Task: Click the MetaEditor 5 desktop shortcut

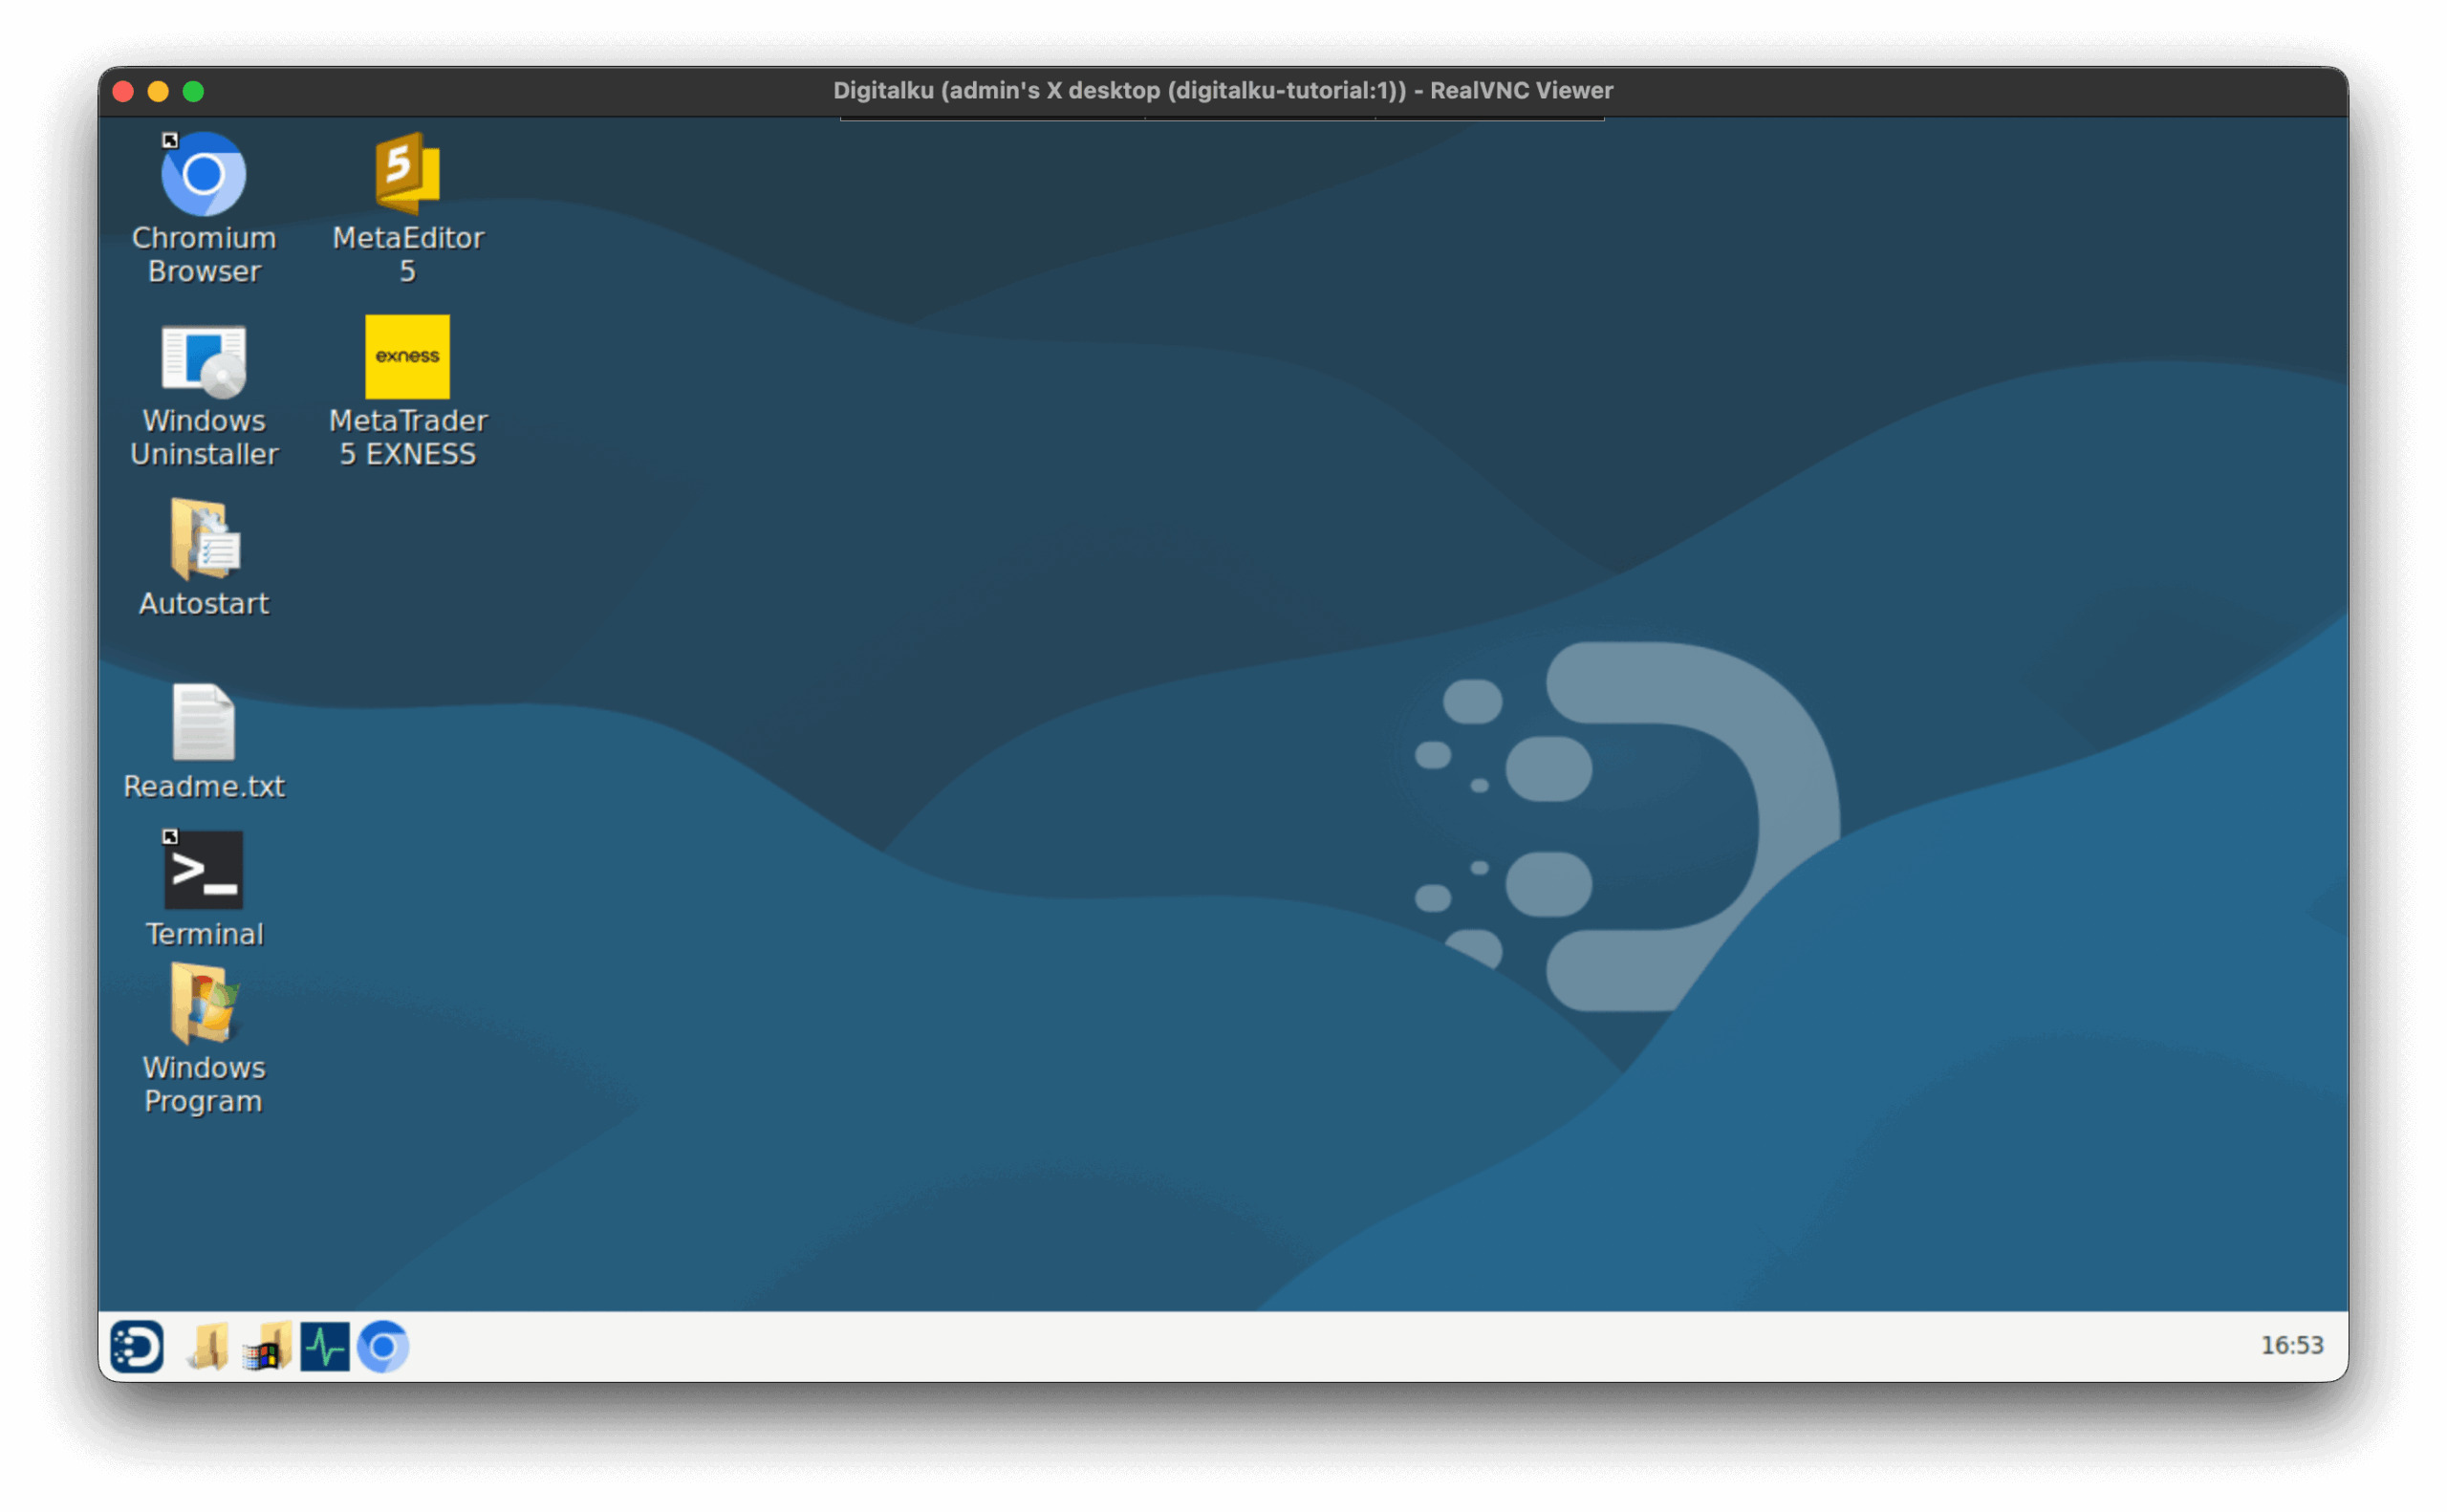Action: coord(407,175)
